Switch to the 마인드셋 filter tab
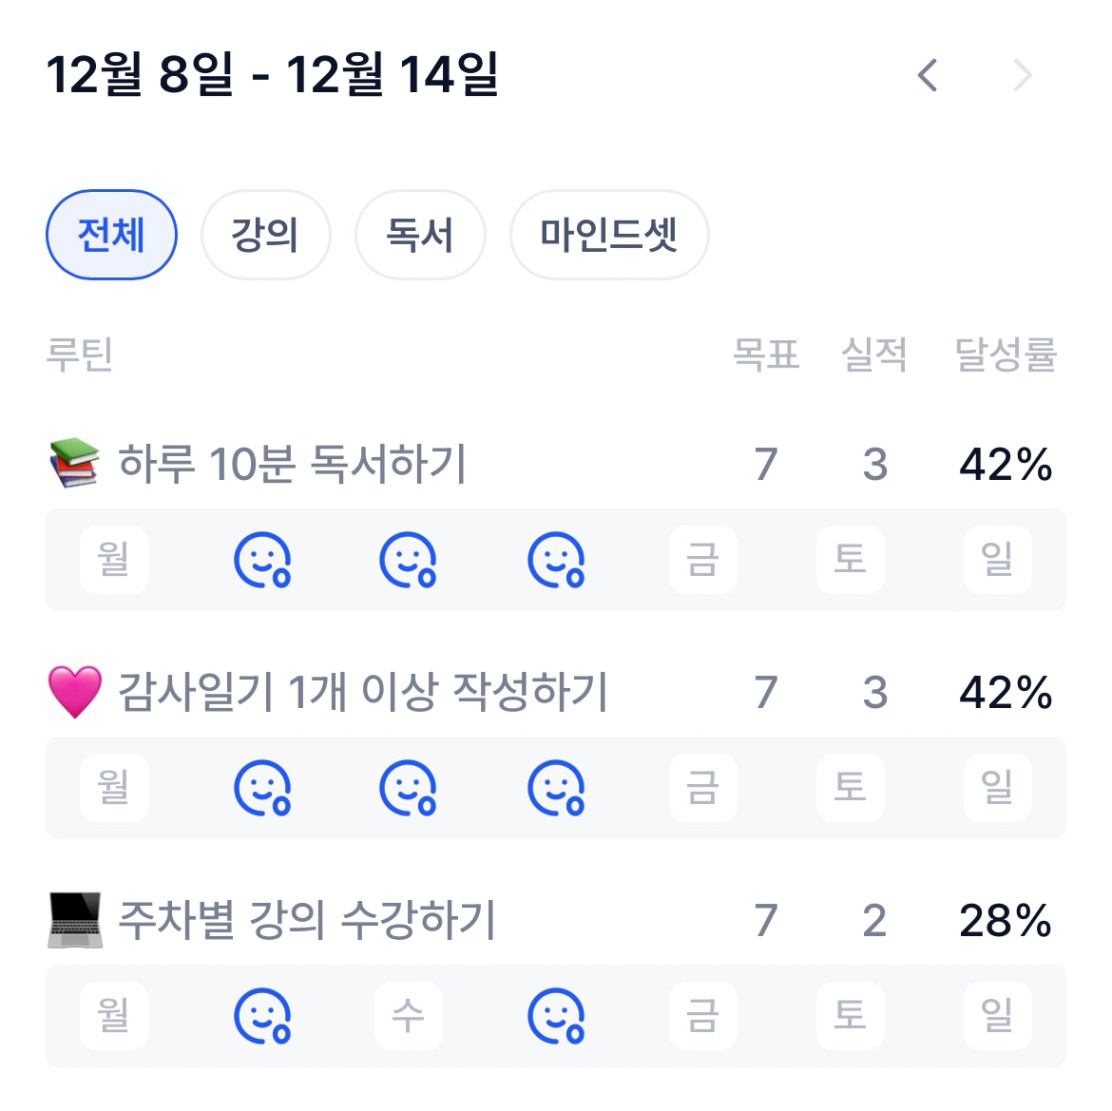 609,235
